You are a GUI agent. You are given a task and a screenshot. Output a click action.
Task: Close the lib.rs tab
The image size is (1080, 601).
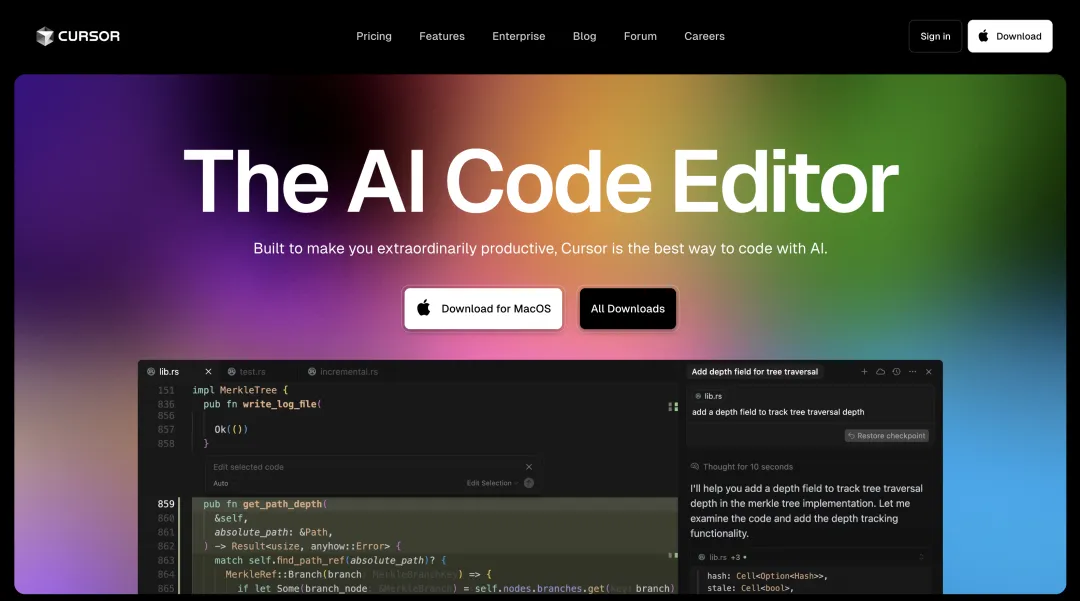coord(208,372)
